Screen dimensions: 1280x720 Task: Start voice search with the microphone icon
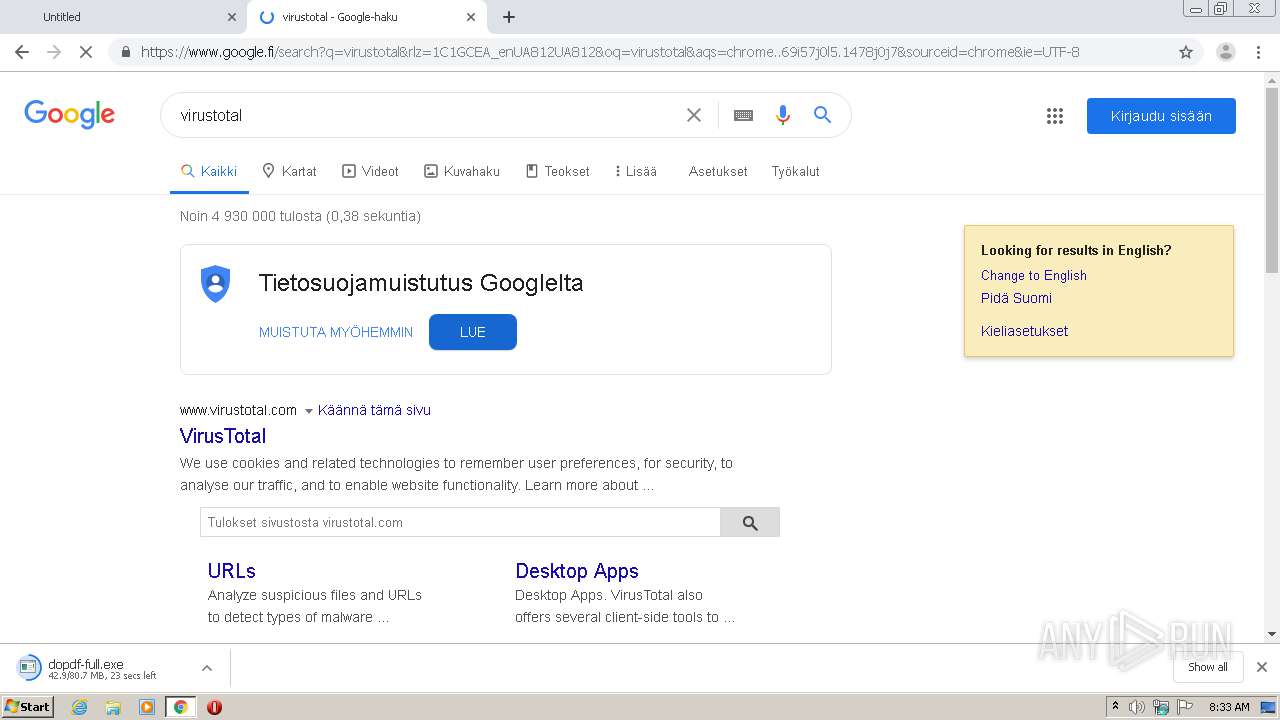point(783,115)
